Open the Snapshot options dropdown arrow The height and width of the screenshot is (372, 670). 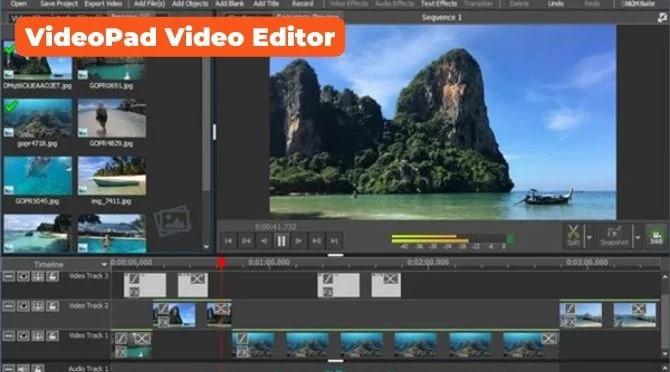click(638, 237)
